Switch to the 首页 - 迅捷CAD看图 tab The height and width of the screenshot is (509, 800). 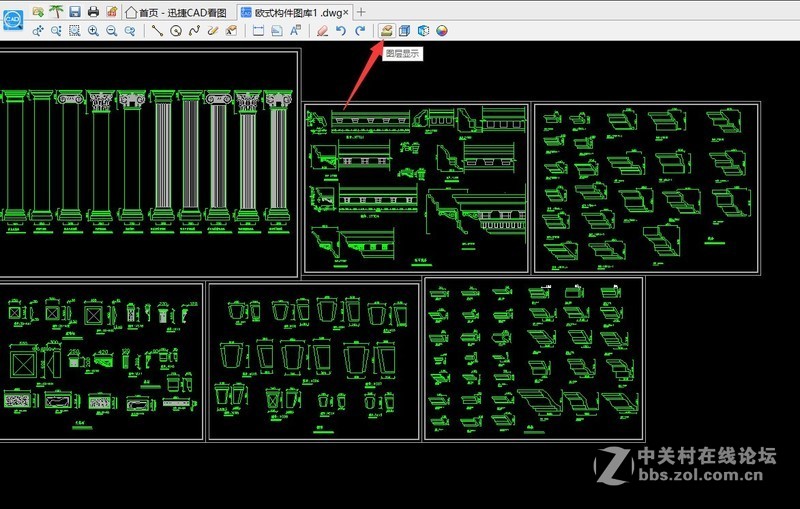tap(176, 12)
